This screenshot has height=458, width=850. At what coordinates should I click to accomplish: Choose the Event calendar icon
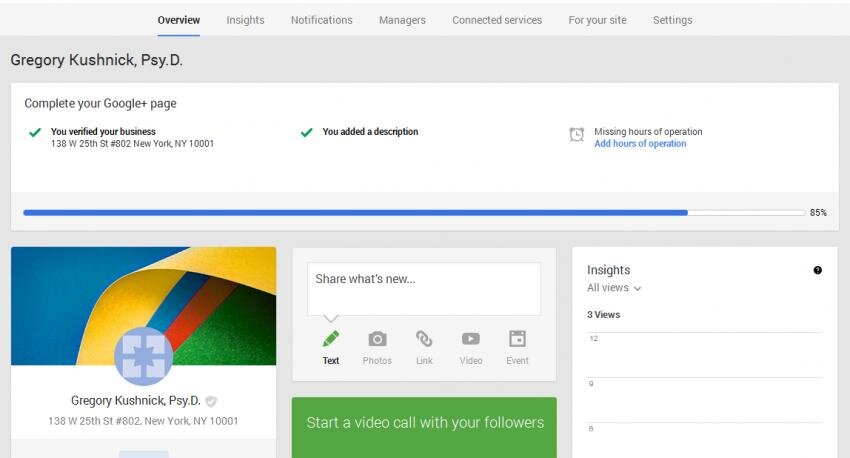click(x=517, y=339)
